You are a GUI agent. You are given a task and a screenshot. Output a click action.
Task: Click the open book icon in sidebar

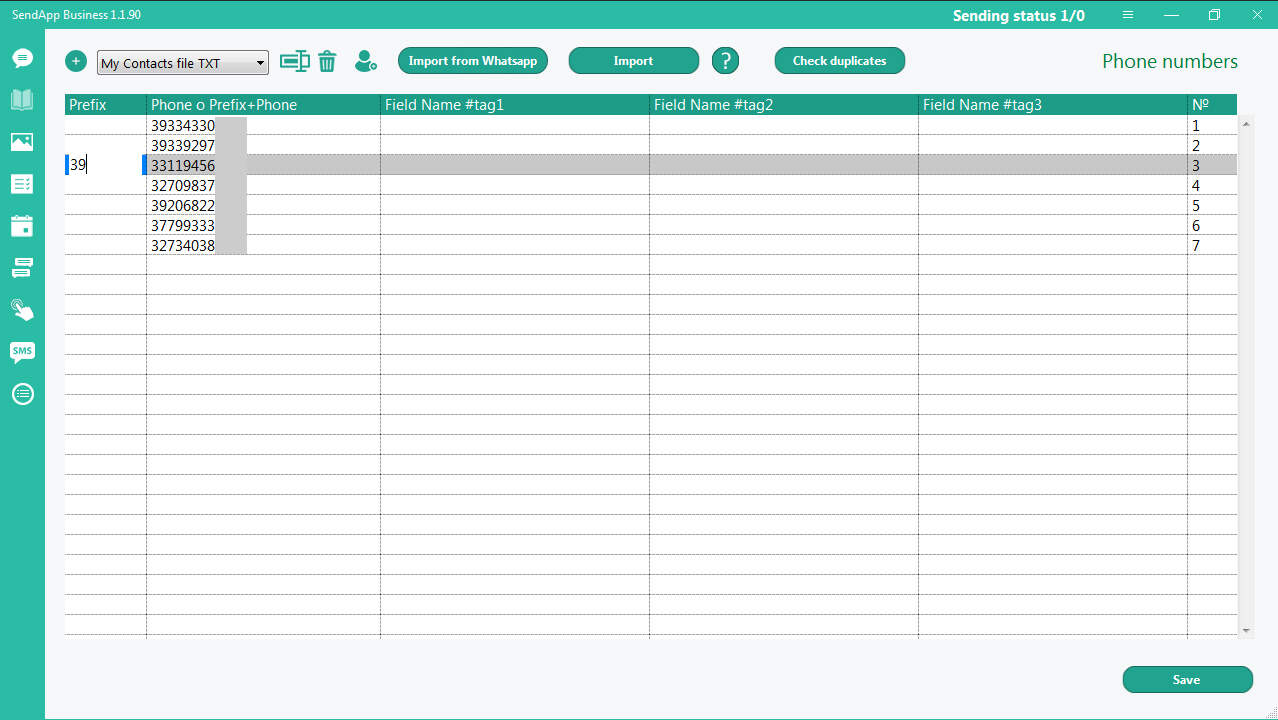click(x=22, y=100)
